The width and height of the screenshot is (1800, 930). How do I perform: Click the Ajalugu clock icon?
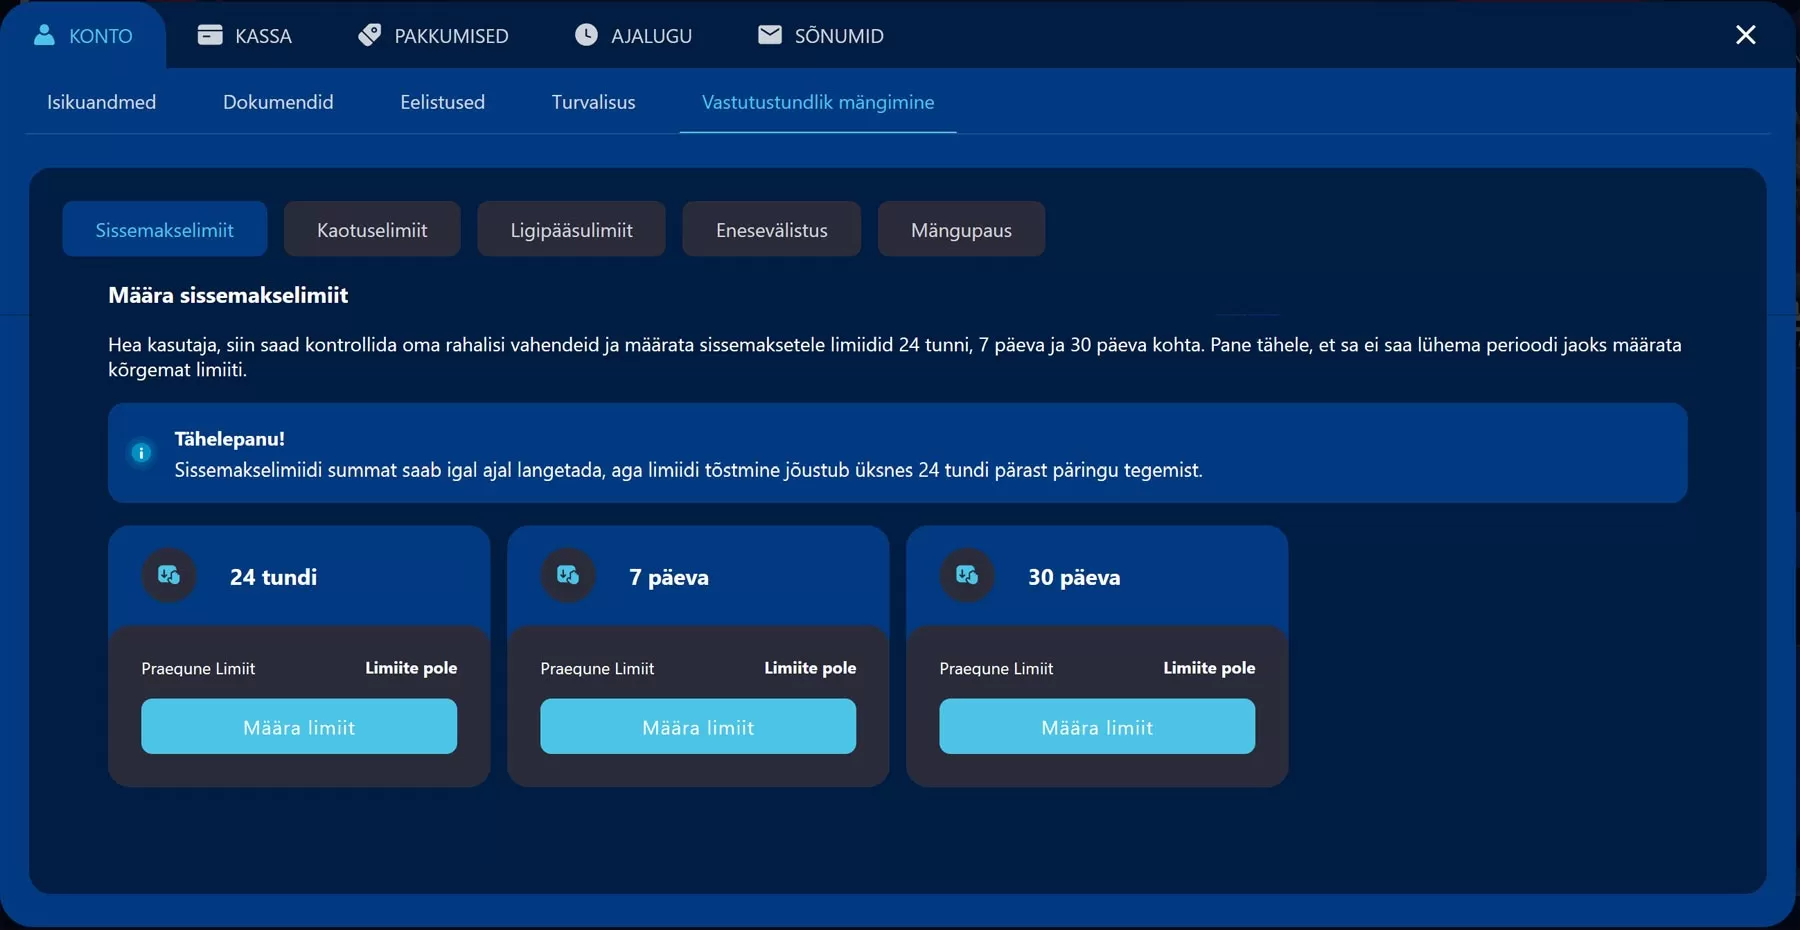click(x=586, y=35)
